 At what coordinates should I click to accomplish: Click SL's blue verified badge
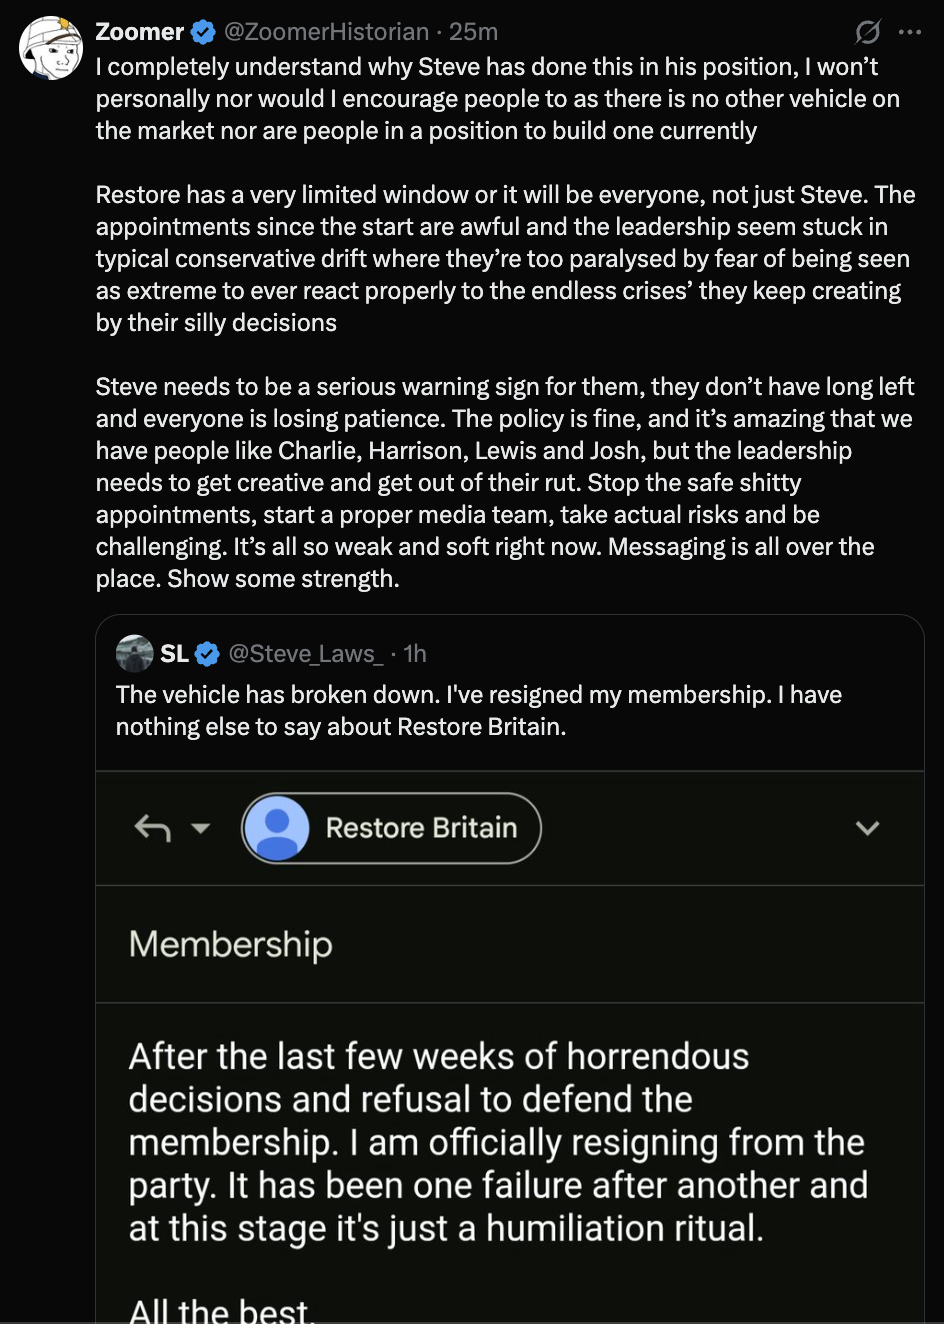(207, 654)
